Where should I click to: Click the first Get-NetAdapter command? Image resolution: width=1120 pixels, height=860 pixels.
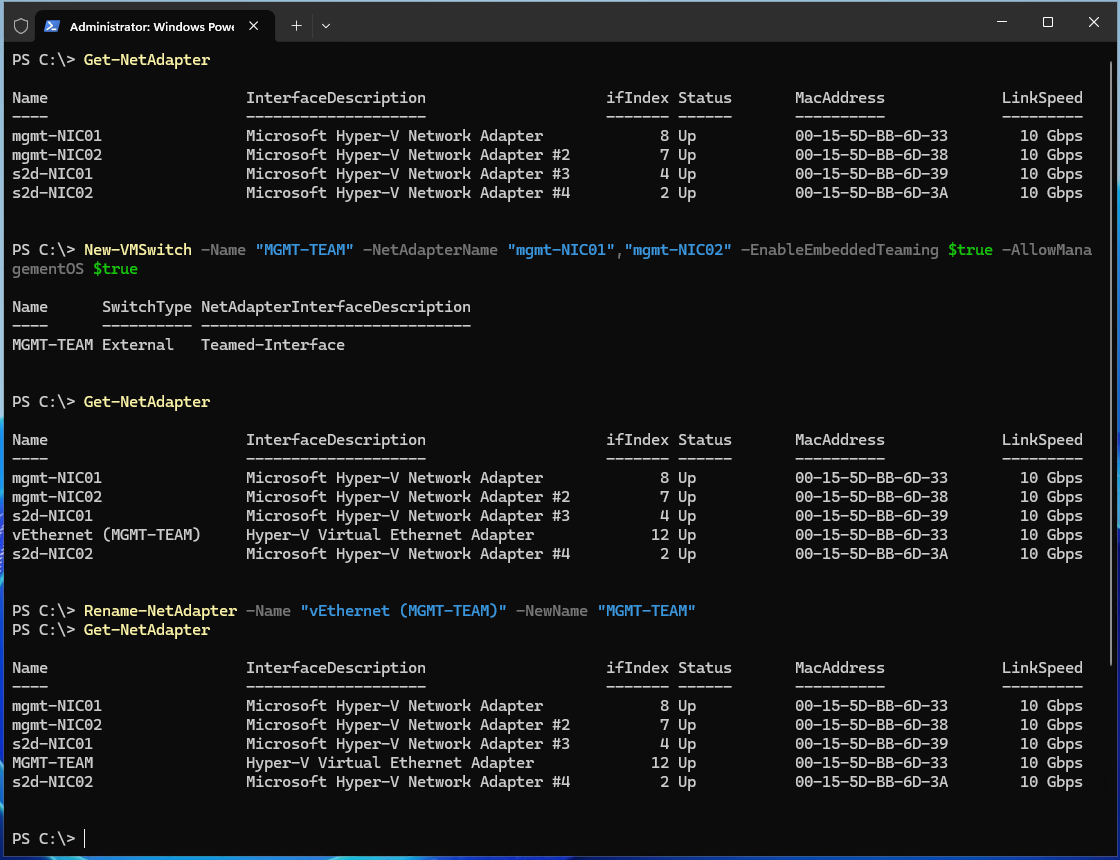(x=147, y=60)
